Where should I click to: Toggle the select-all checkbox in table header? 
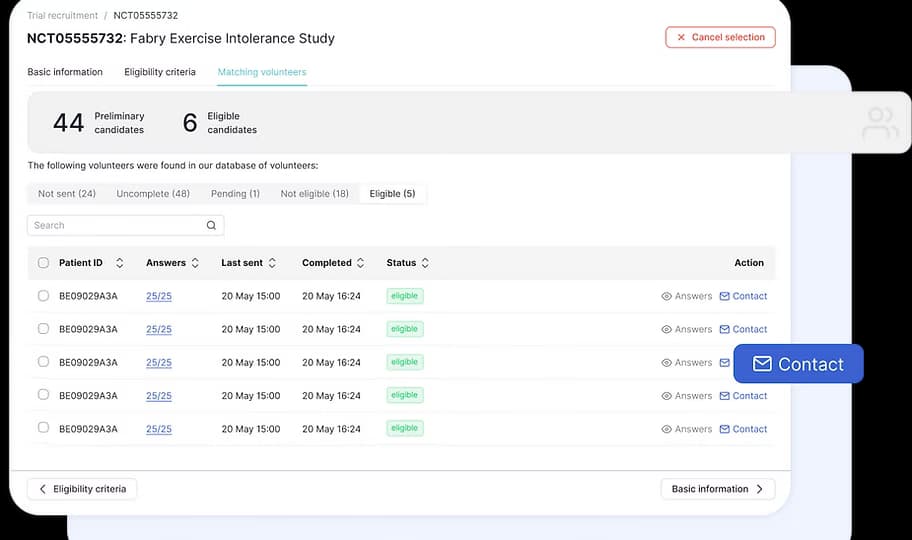pos(43,263)
